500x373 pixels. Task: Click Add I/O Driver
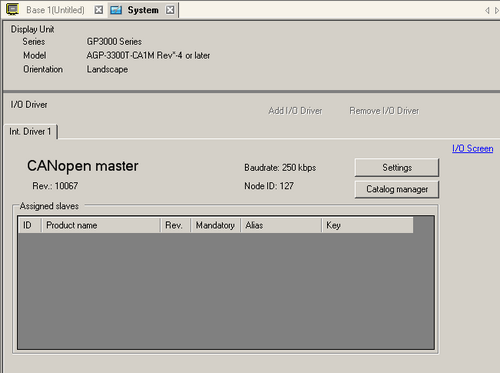[x=295, y=111]
